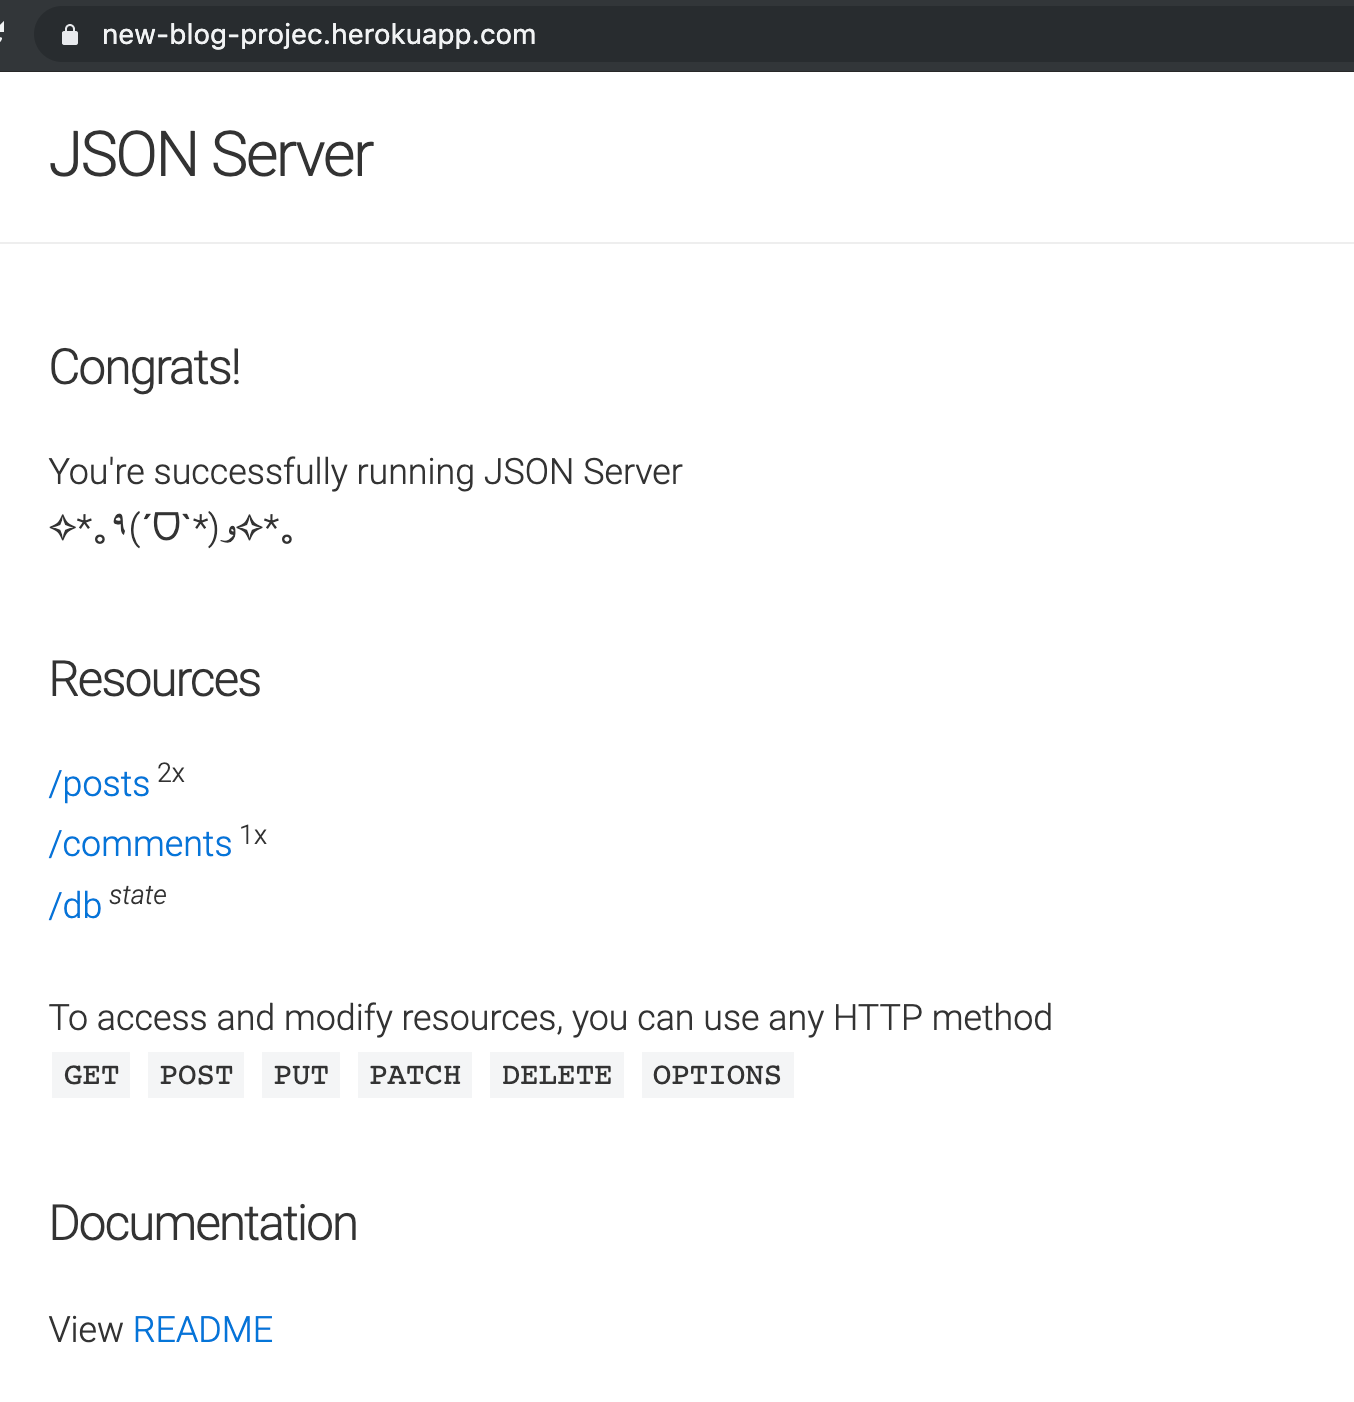Select the new-blog-projec.herokuapp.com URL text
This screenshot has height=1402, width=1354.
click(319, 35)
